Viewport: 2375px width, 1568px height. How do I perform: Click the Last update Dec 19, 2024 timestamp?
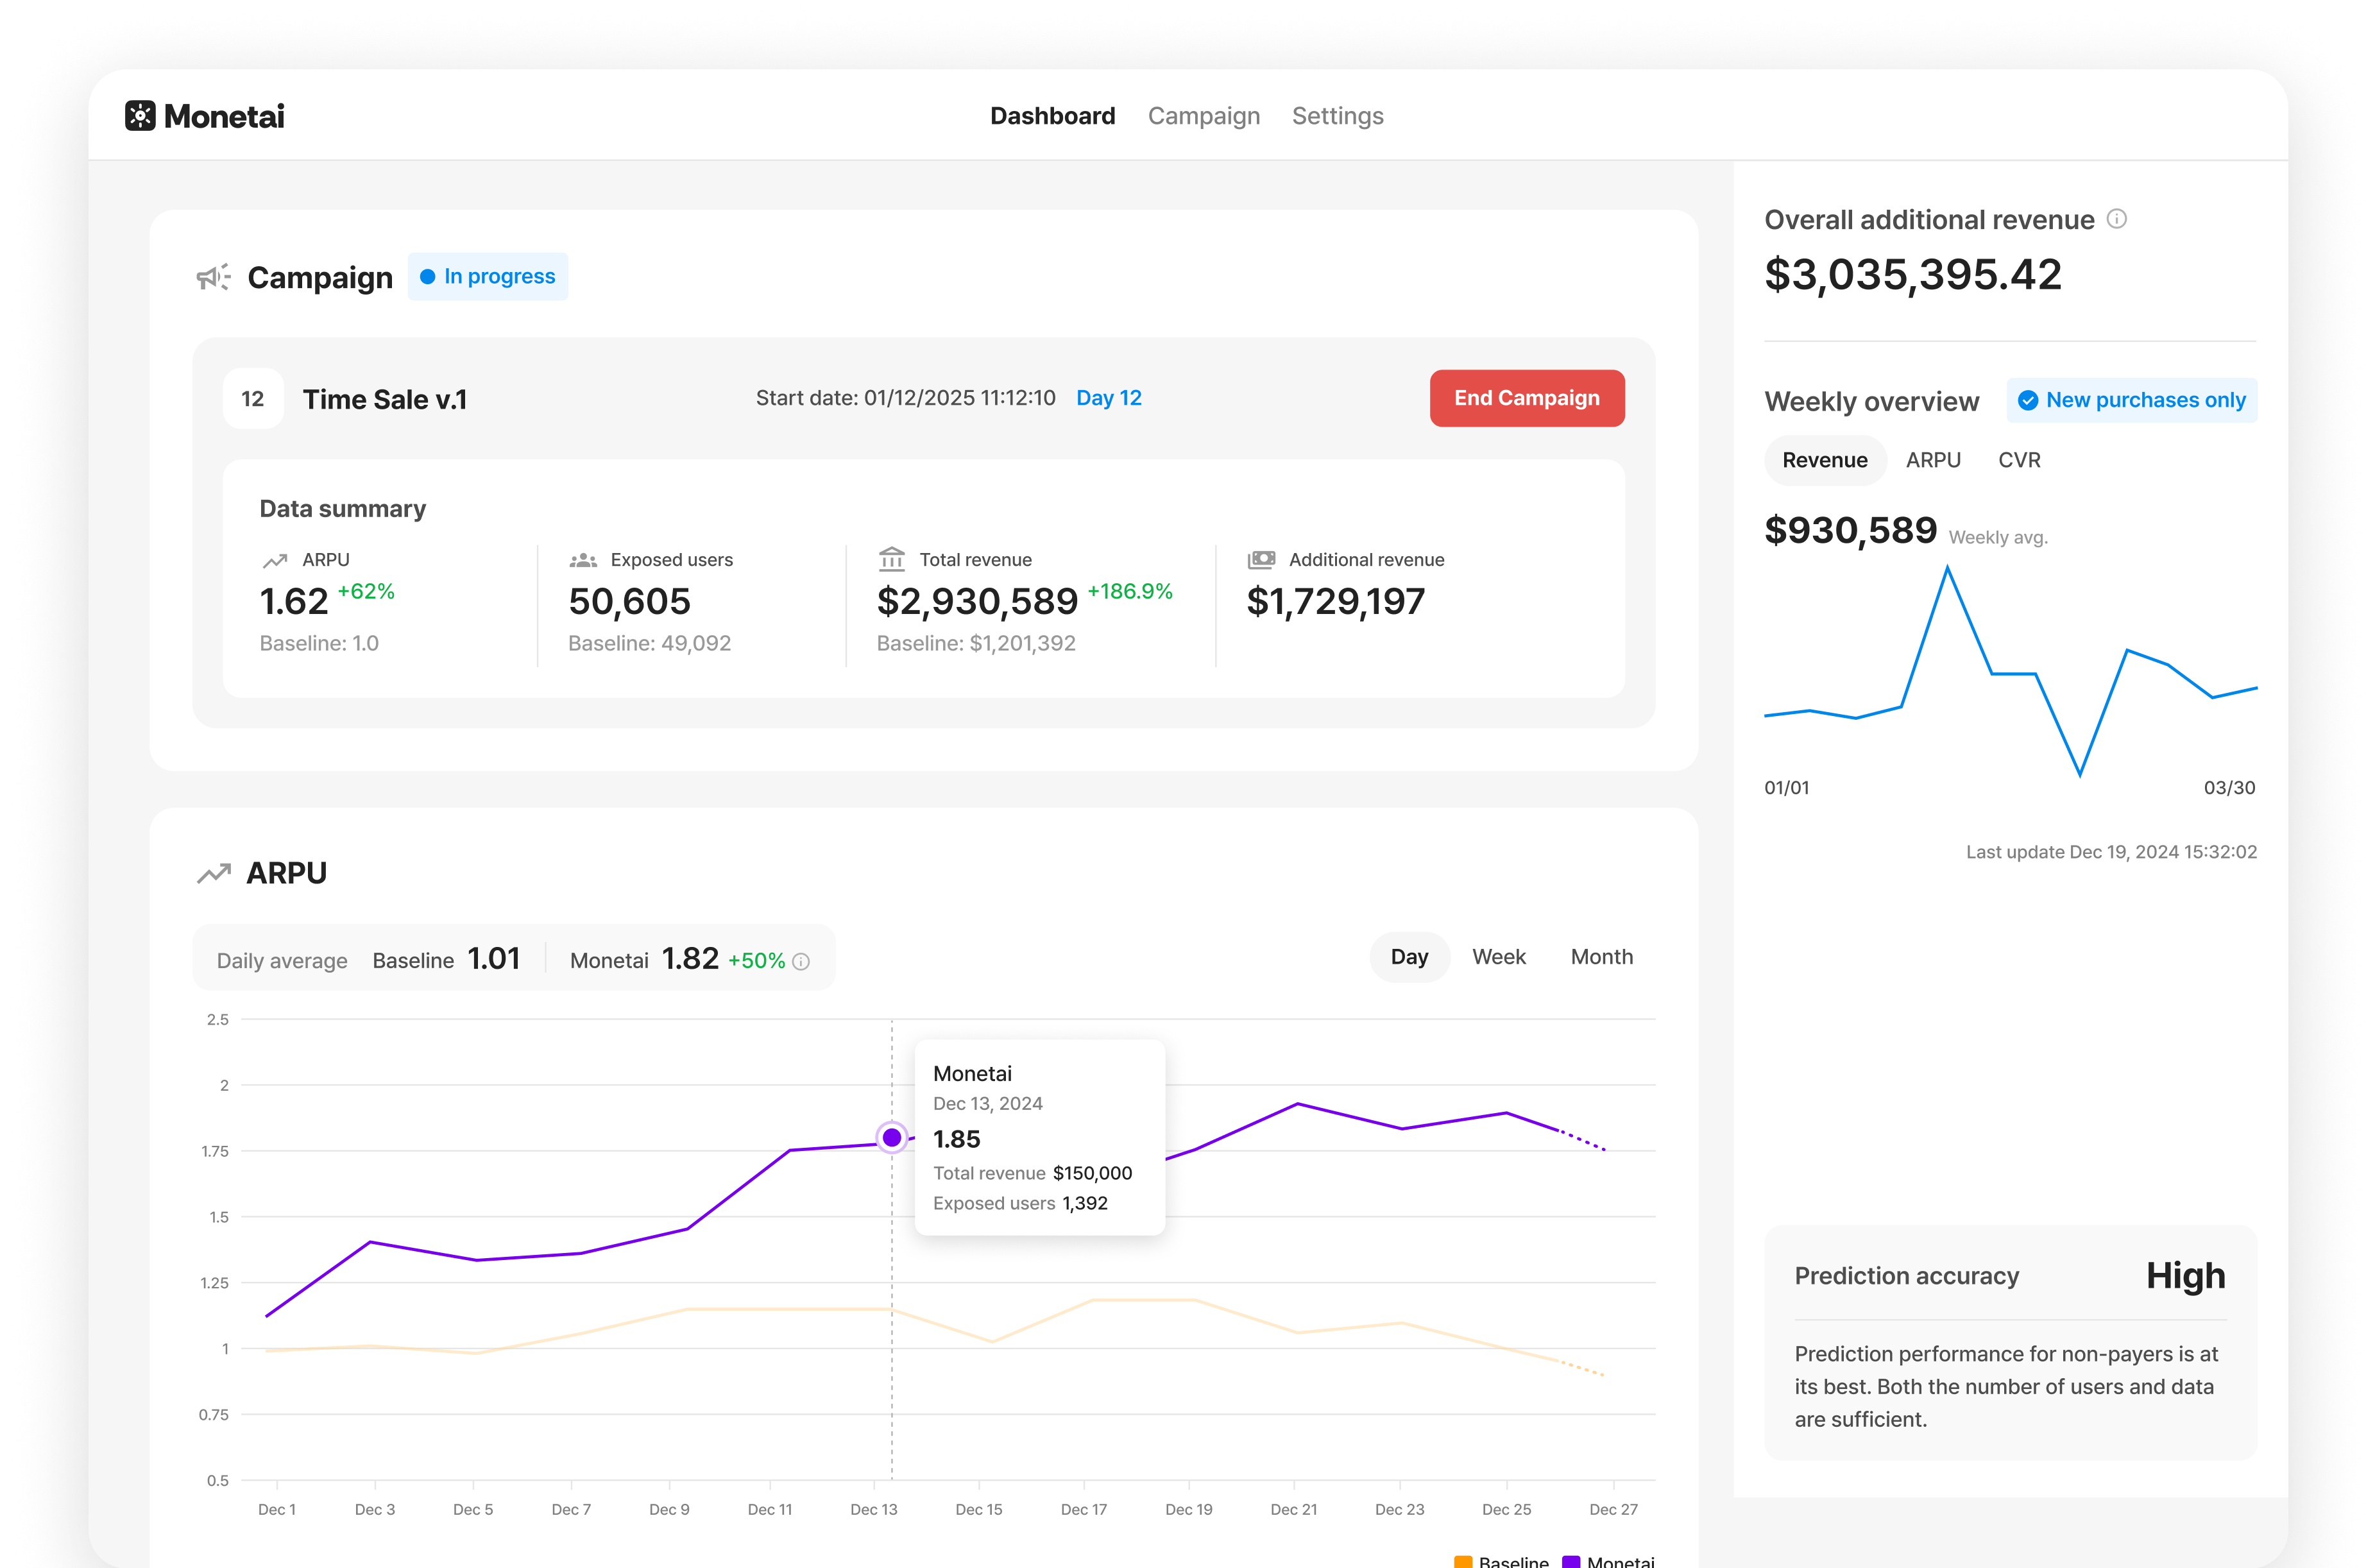[2111, 852]
